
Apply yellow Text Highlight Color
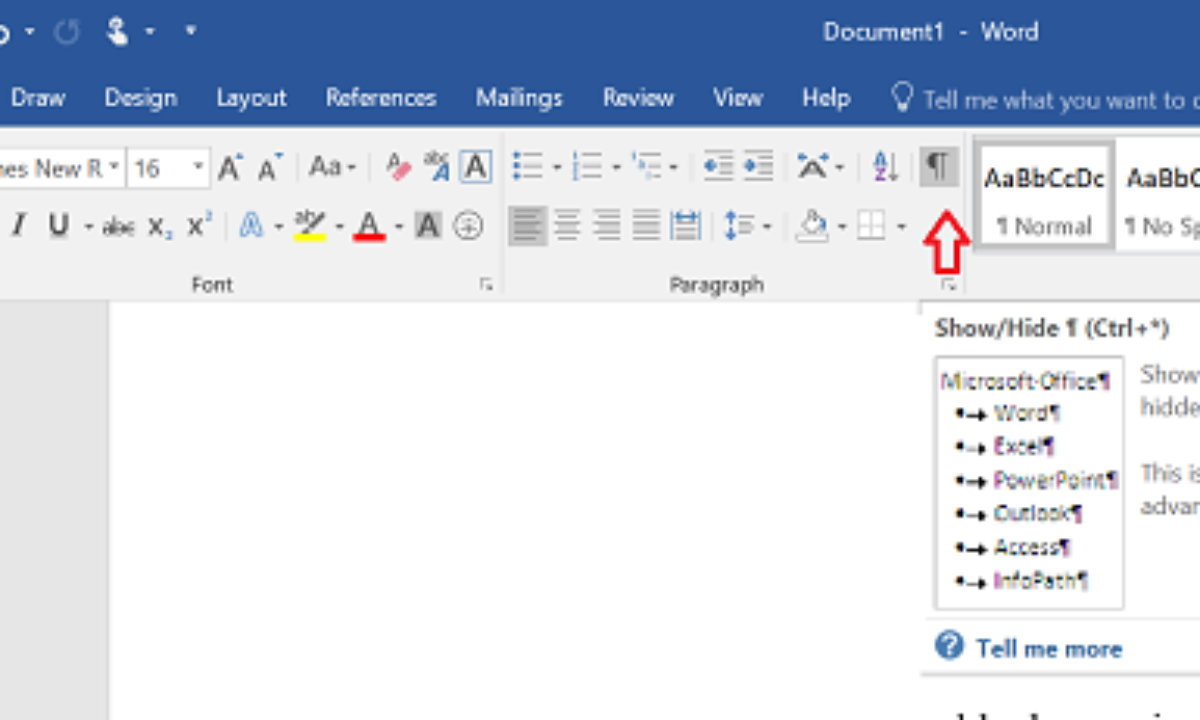pyautogui.click(x=310, y=227)
